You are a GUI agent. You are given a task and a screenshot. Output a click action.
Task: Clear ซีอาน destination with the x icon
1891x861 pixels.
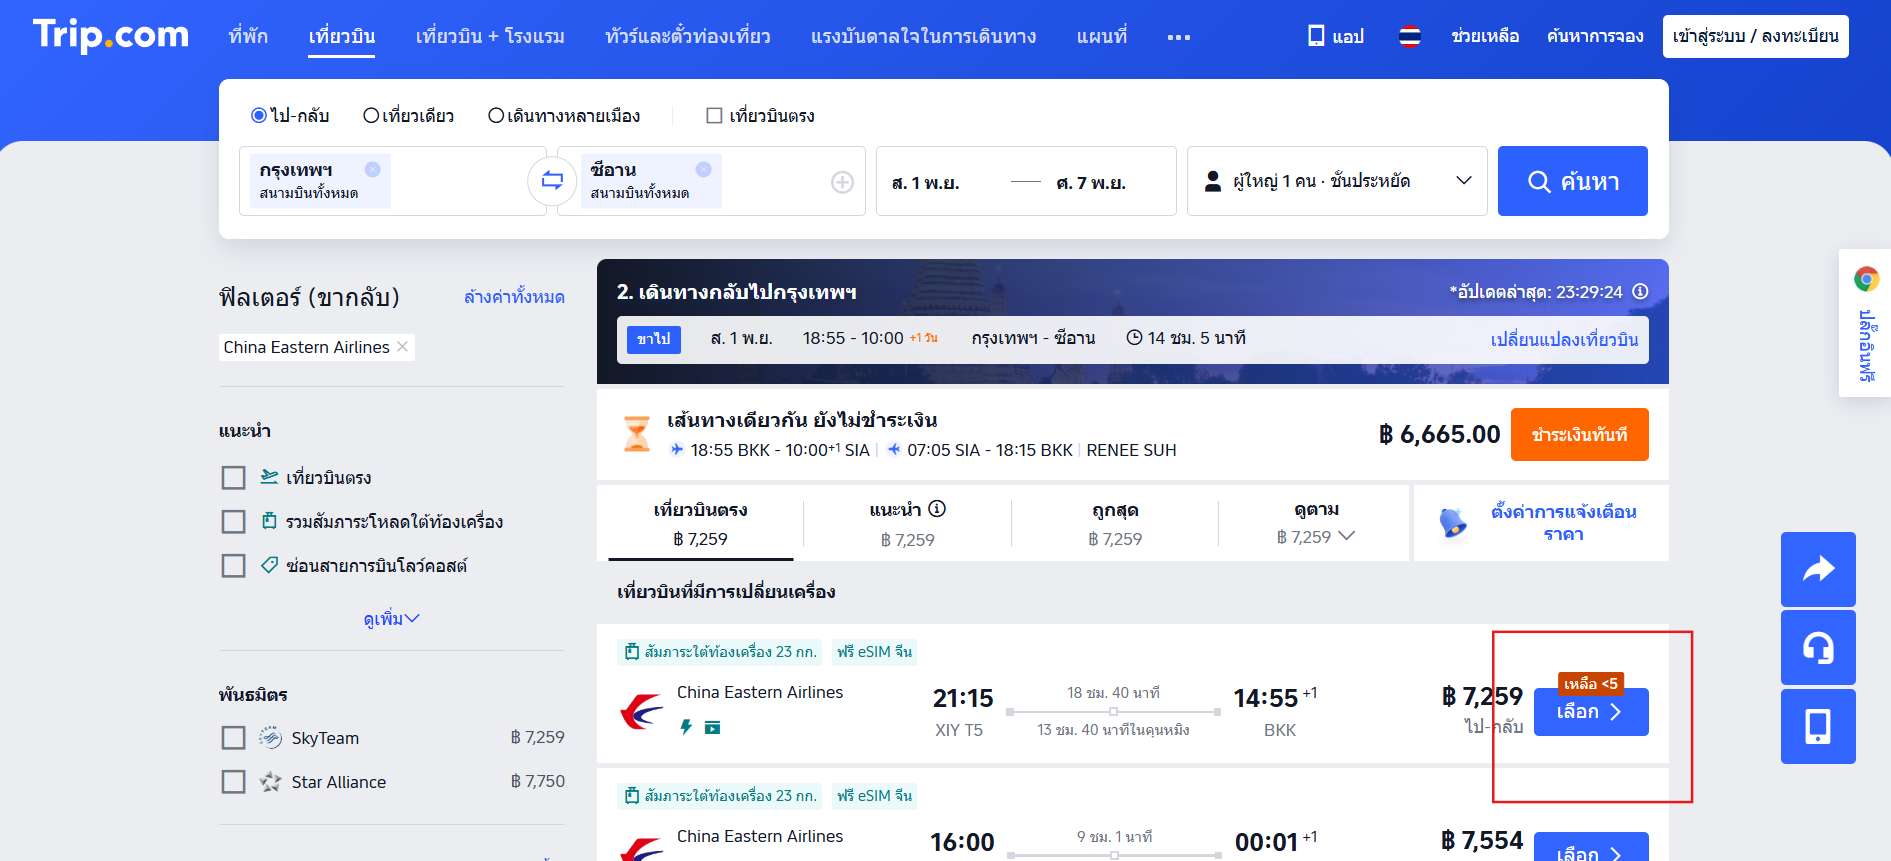pos(703,169)
